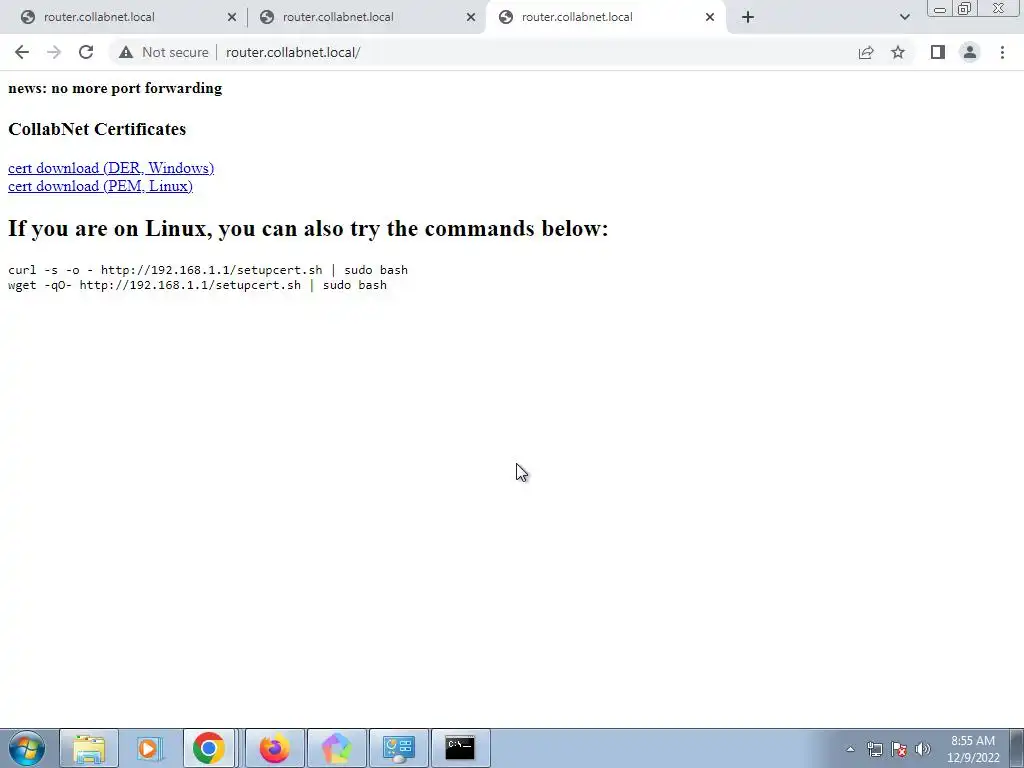The height and width of the screenshot is (768, 1024).
Task: Close the second router.collabnet.local tab
Action: point(471,17)
